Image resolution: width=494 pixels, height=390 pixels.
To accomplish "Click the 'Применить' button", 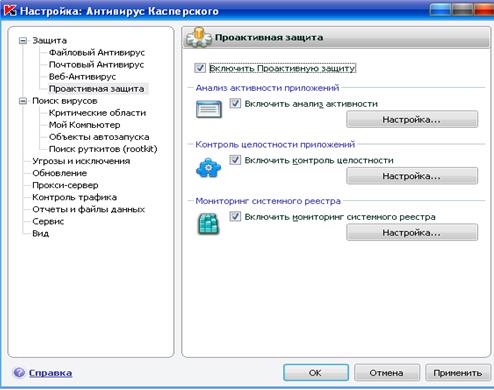I will (x=458, y=372).
